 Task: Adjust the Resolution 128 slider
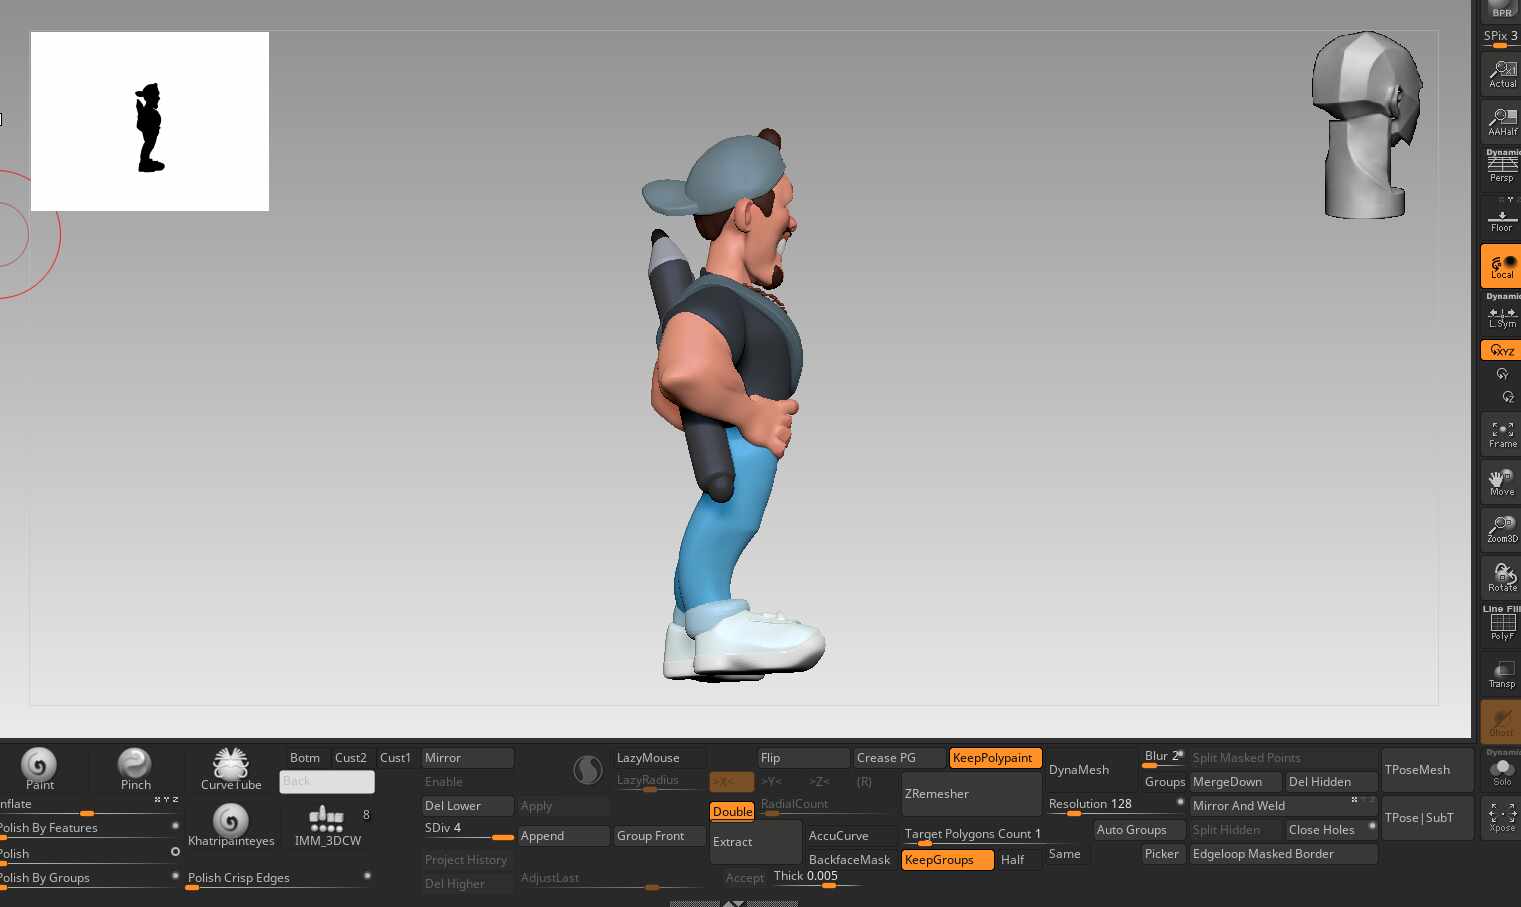[1115, 806]
